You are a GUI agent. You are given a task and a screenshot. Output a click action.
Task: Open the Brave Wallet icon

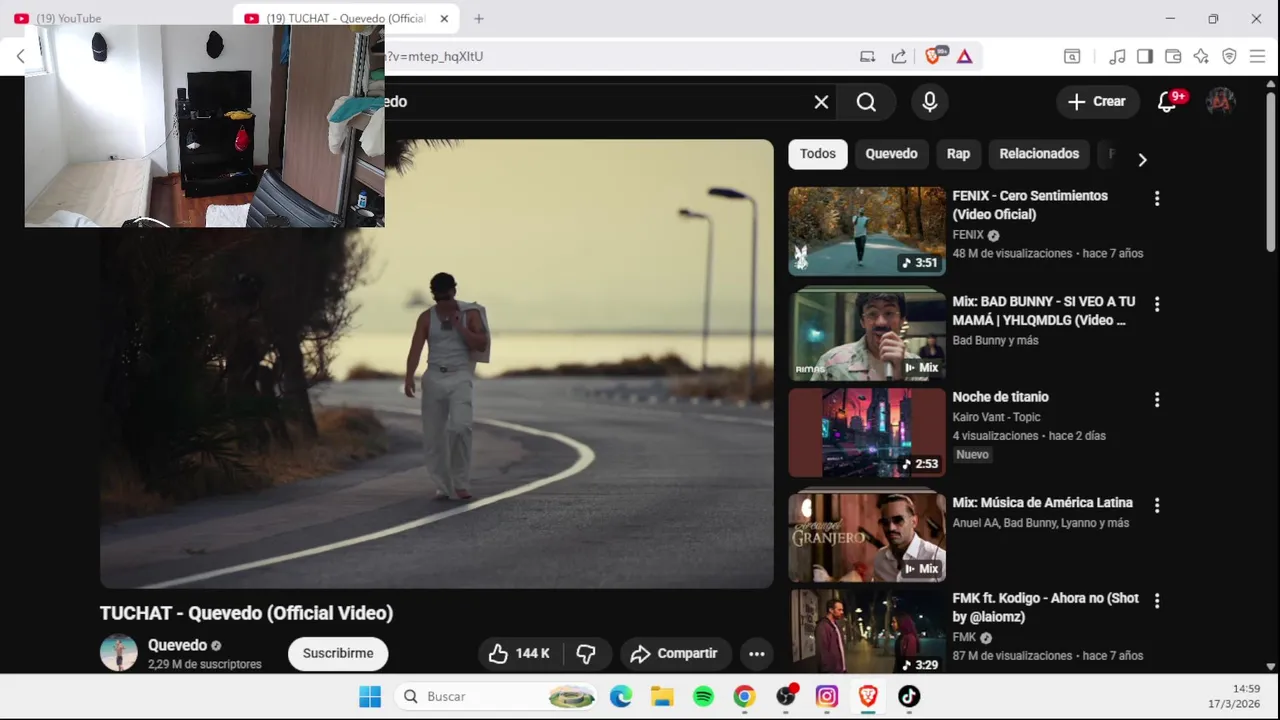[1173, 56]
